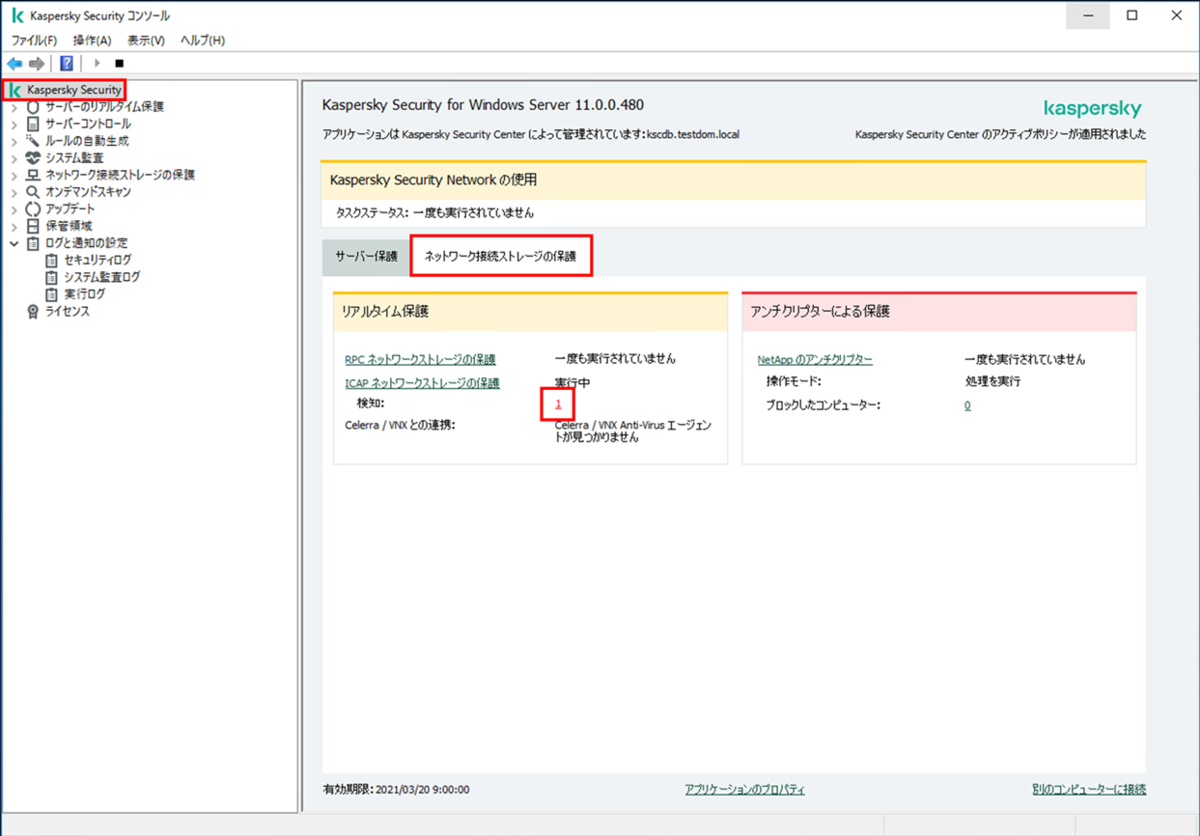Click the システム監査 heart icon

[x=33, y=158]
